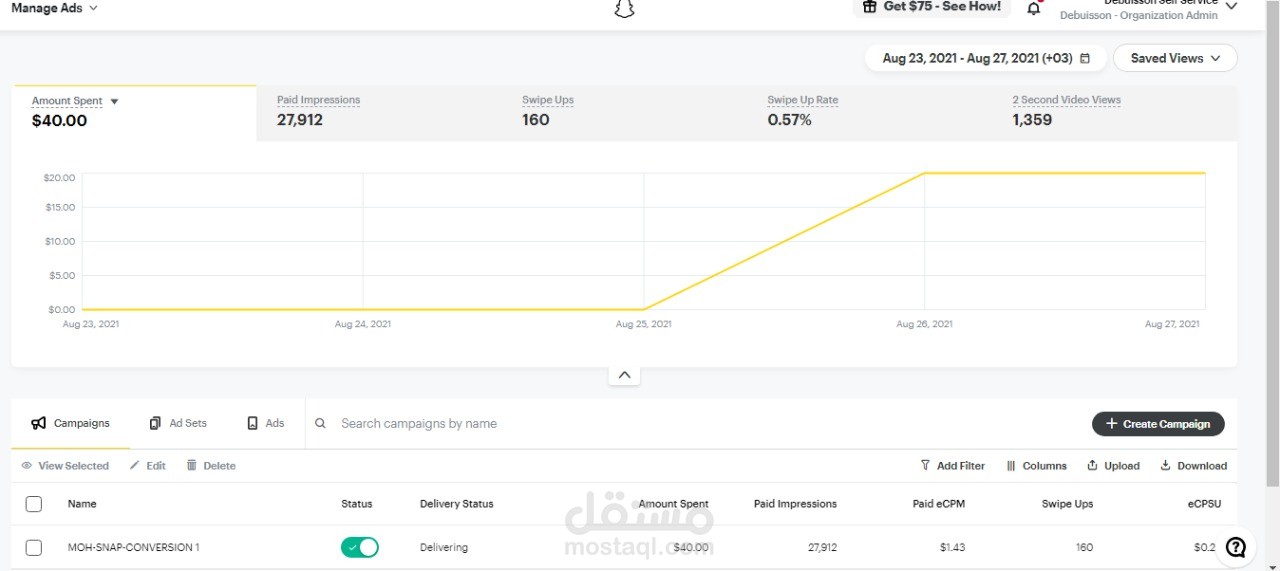Download the campaign report
This screenshot has width=1280, height=571.
coord(1193,466)
